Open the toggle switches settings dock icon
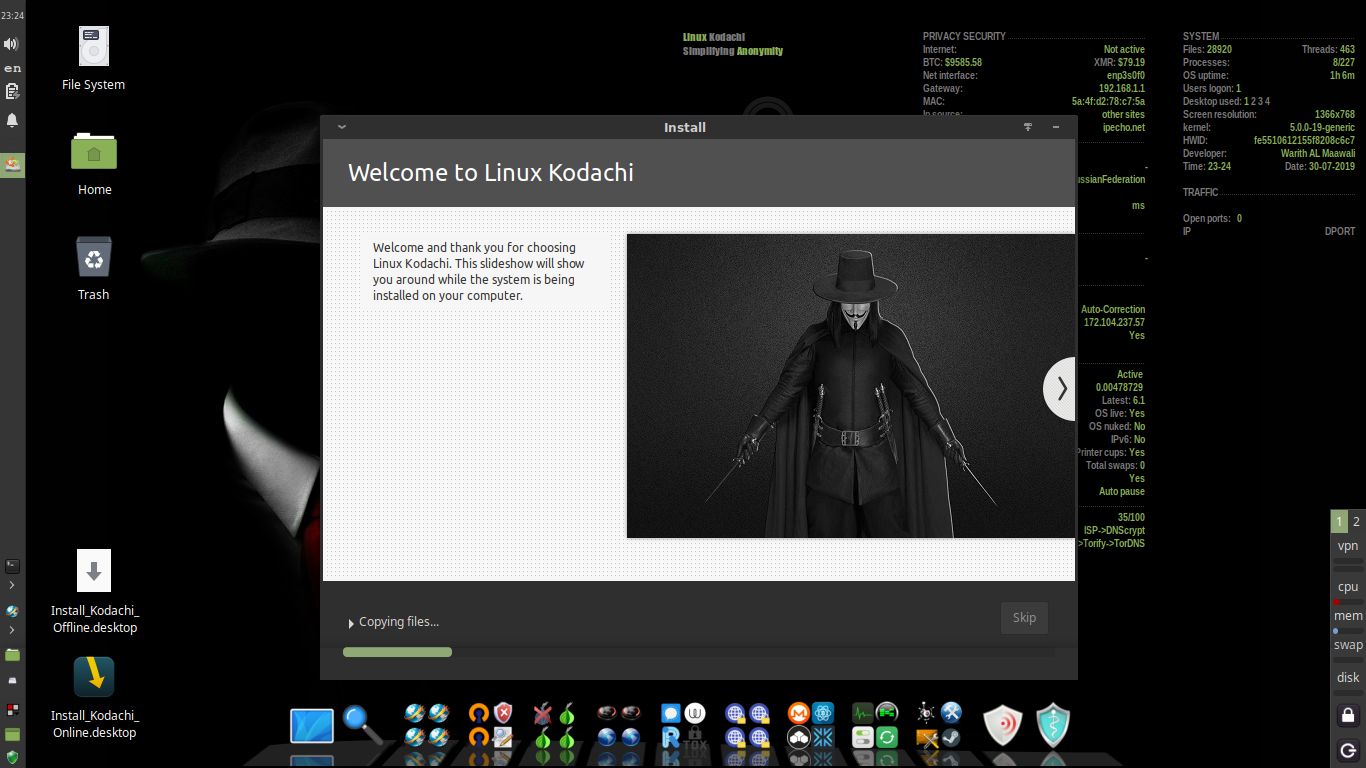This screenshot has height=768, width=1366. coord(862,738)
